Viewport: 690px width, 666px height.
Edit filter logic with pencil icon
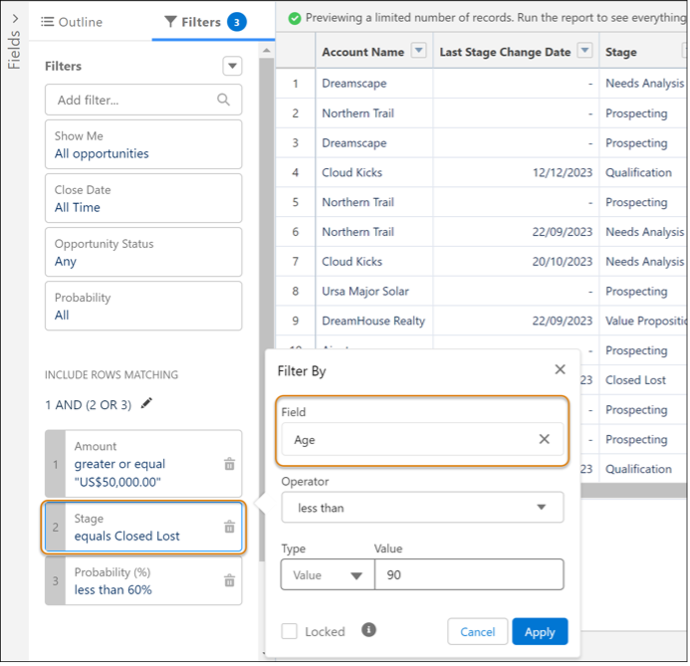148,403
